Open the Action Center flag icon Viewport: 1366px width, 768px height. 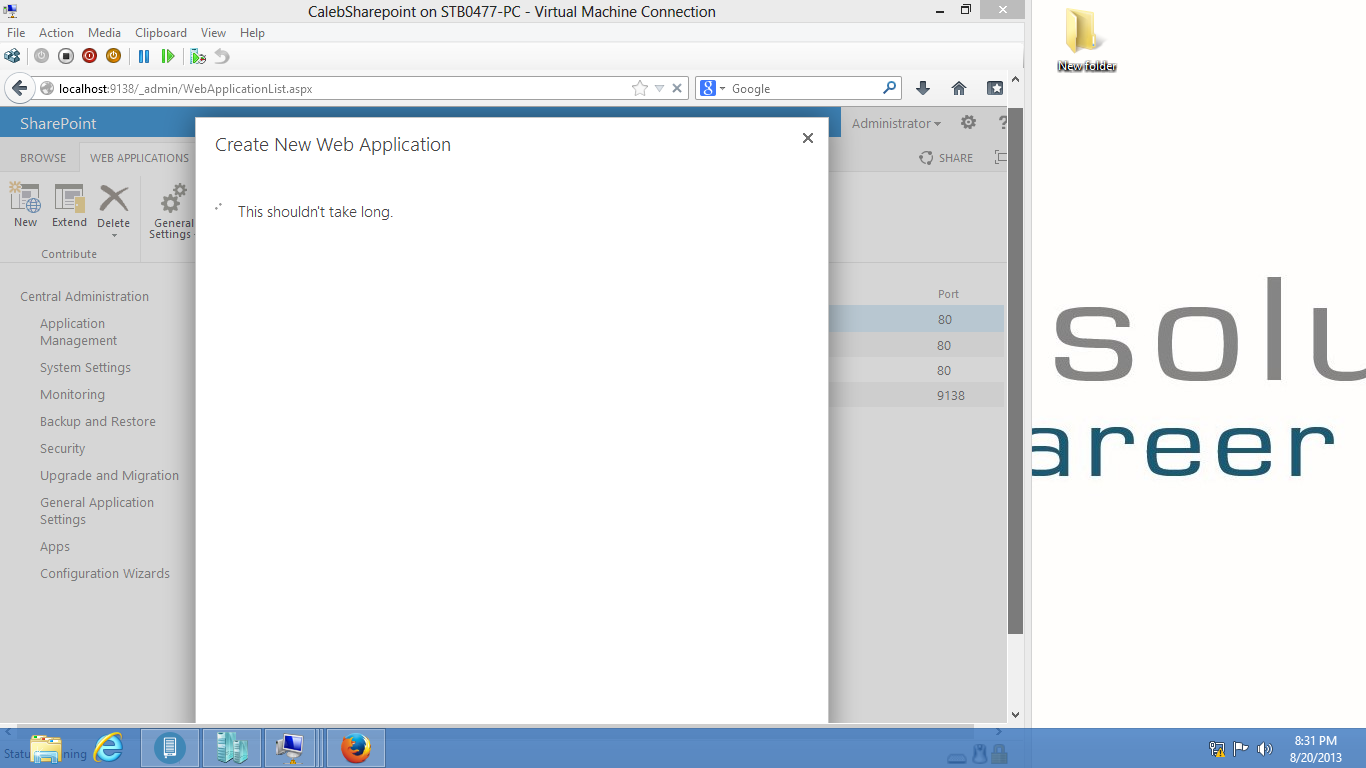coord(1241,748)
